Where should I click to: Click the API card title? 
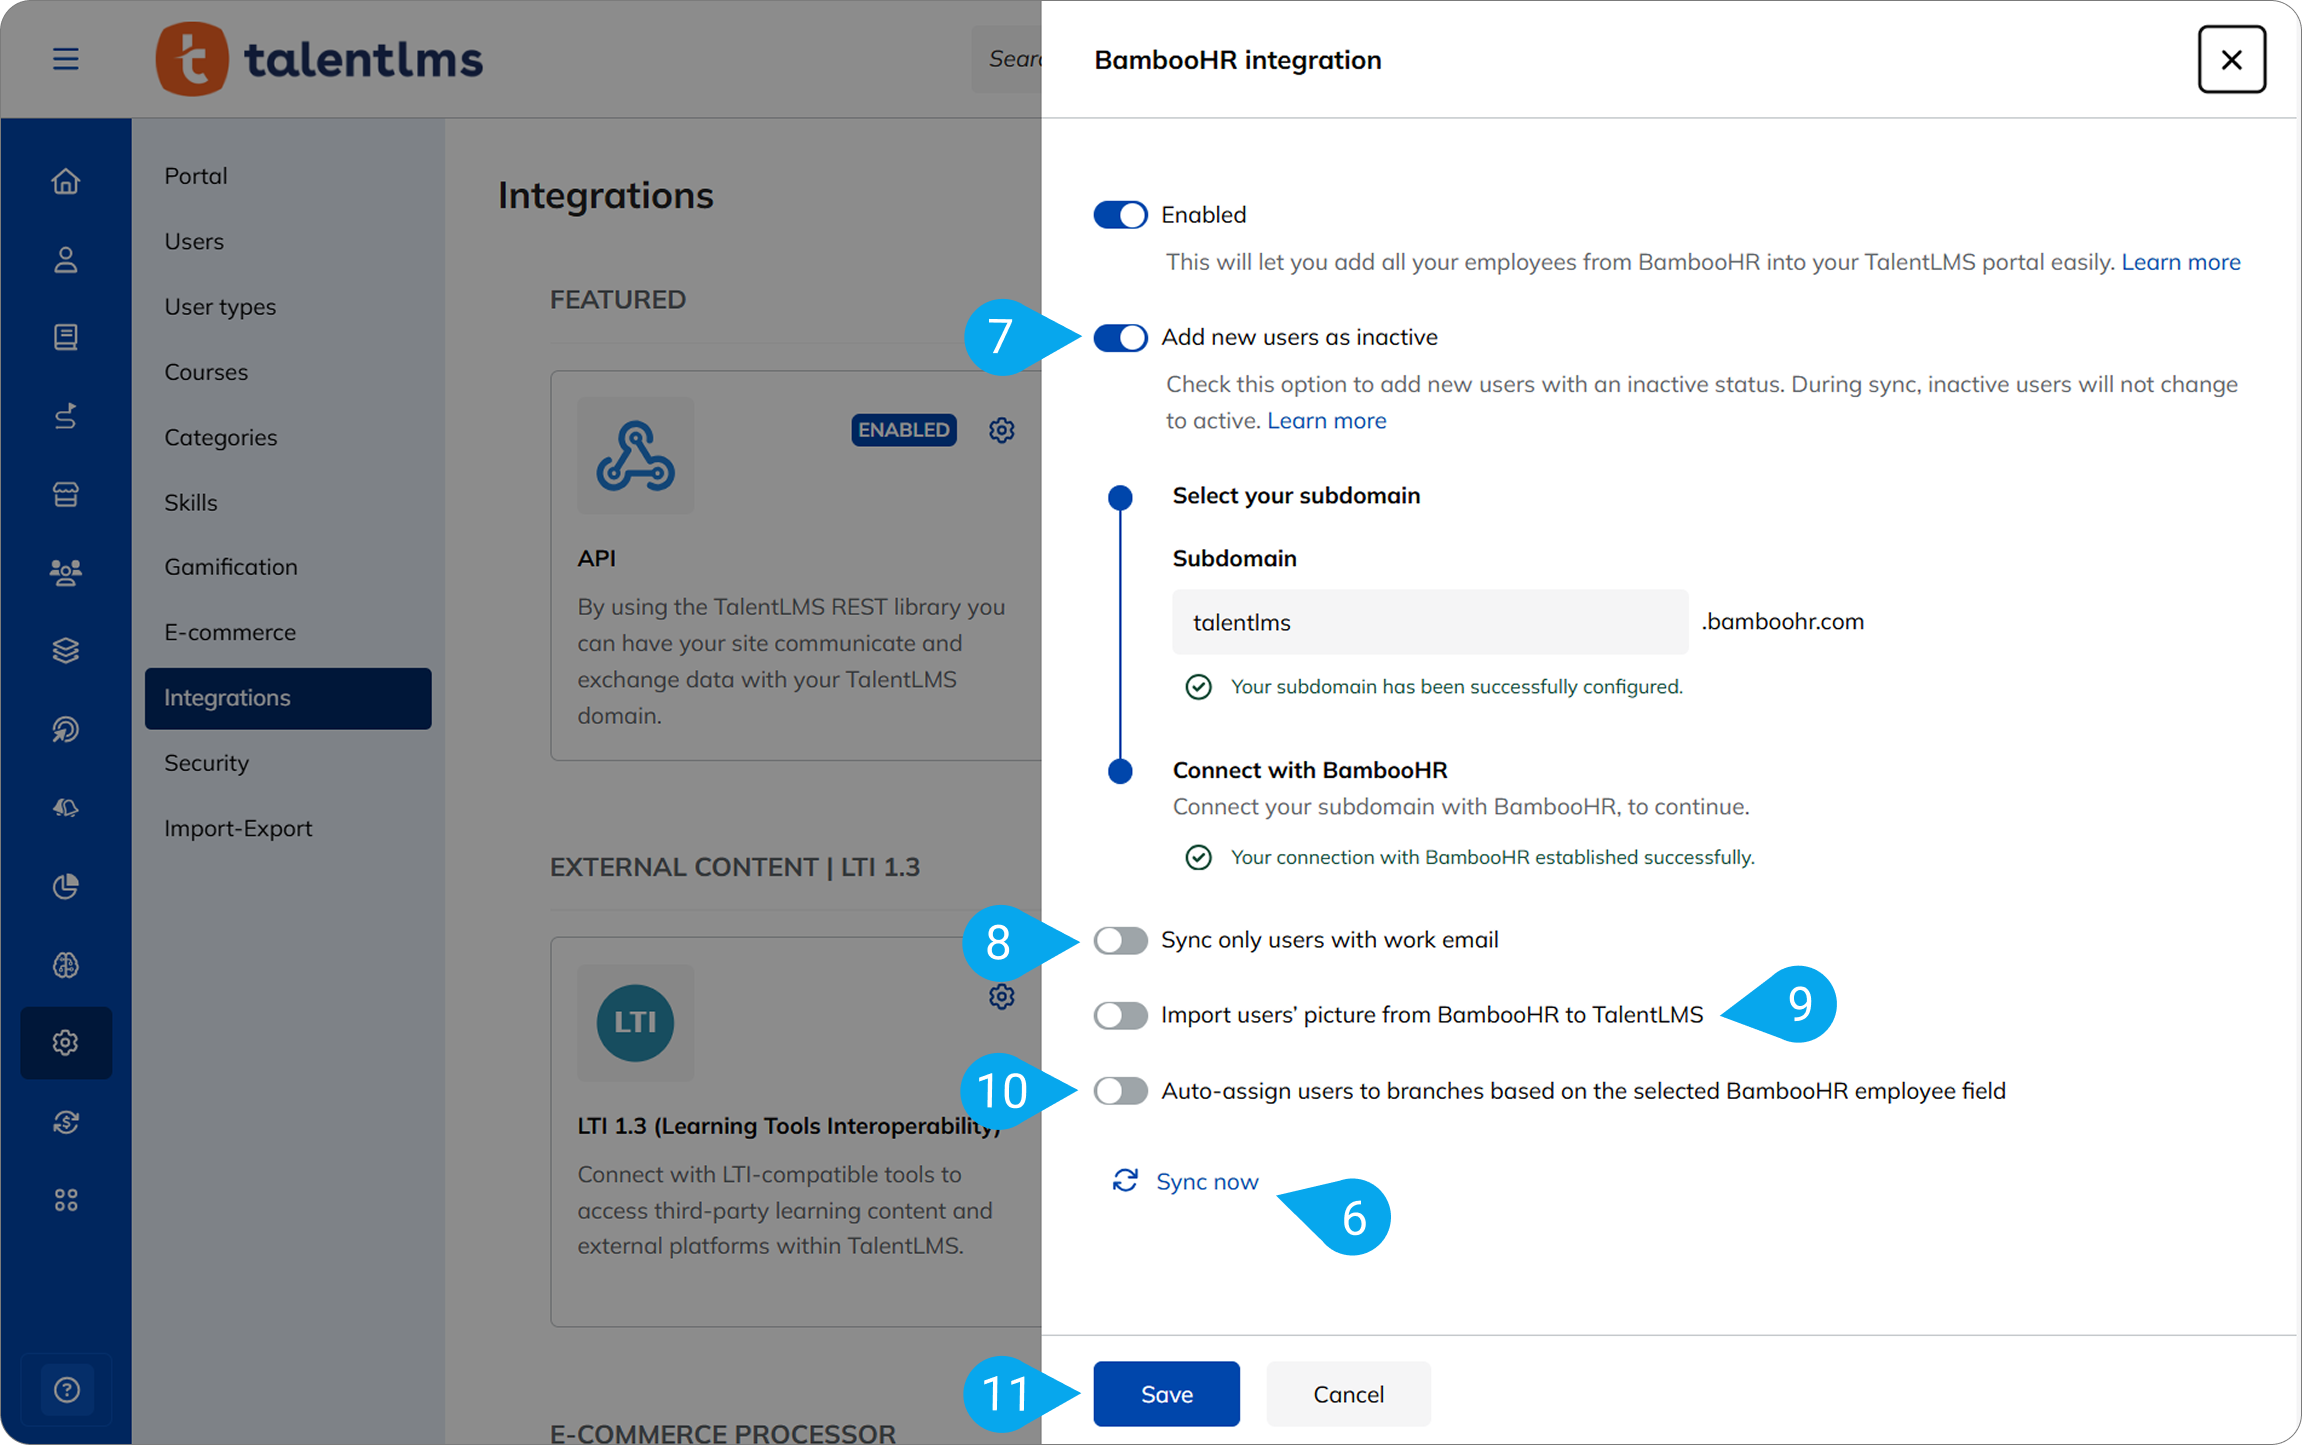(x=596, y=558)
